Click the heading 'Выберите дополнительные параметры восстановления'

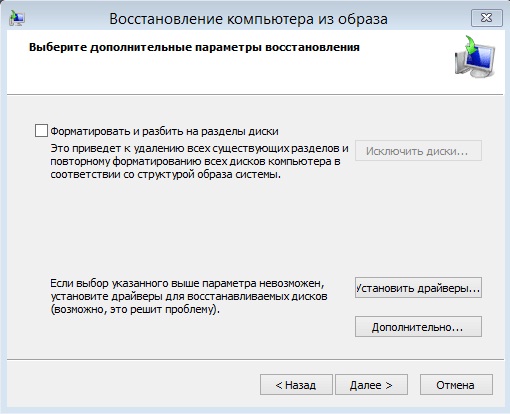coord(194,47)
